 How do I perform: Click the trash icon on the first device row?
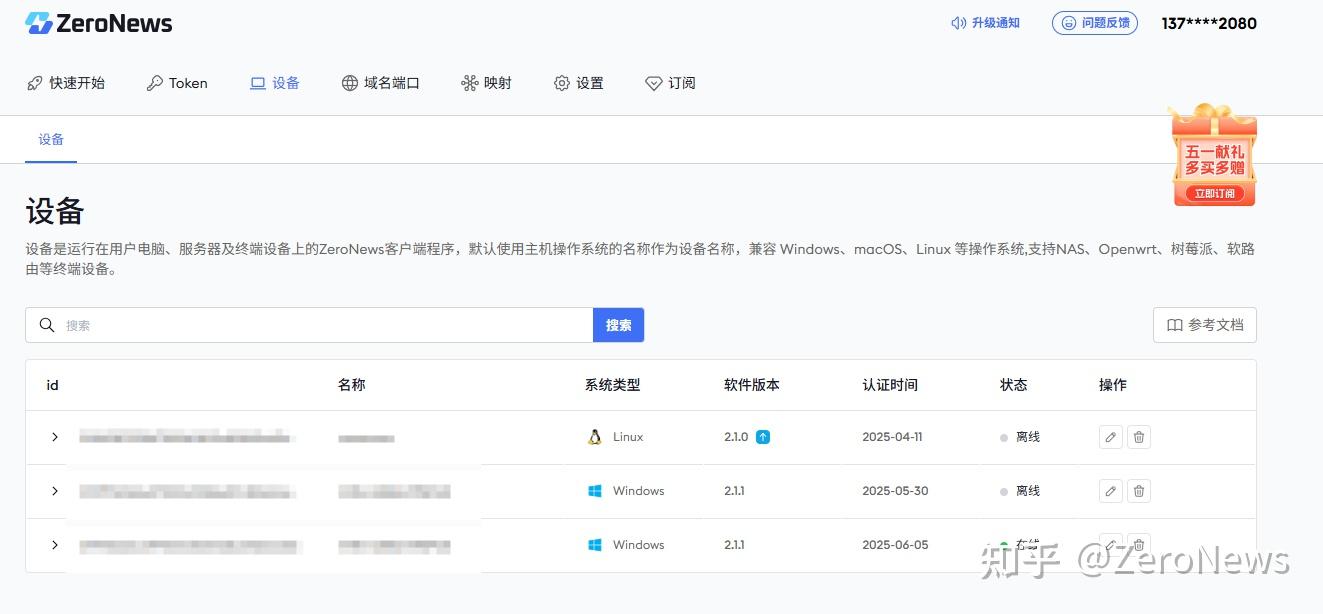tap(1139, 437)
